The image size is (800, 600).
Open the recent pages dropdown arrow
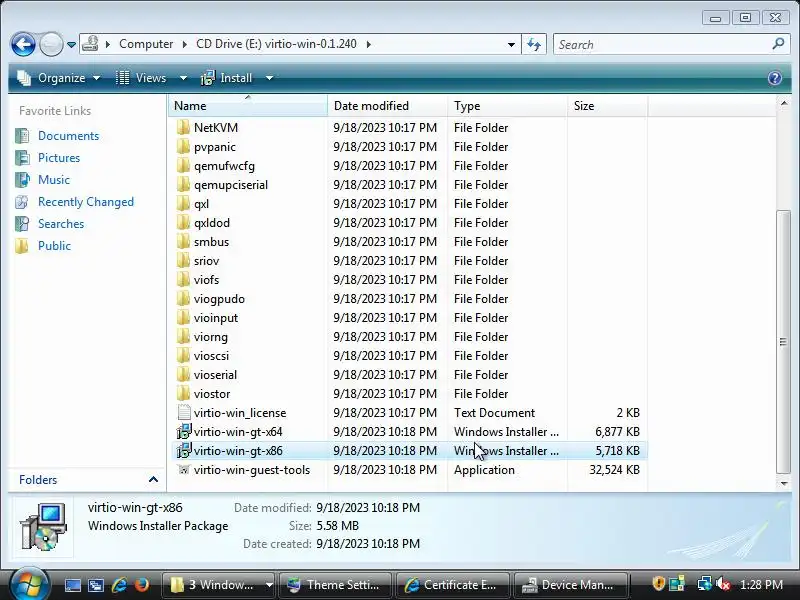[71, 45]
